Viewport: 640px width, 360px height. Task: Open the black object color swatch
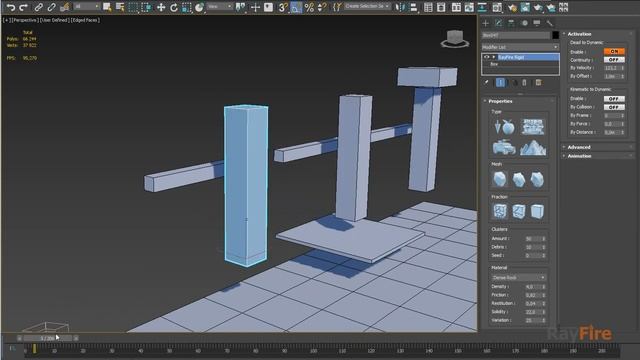coord(556,35)
